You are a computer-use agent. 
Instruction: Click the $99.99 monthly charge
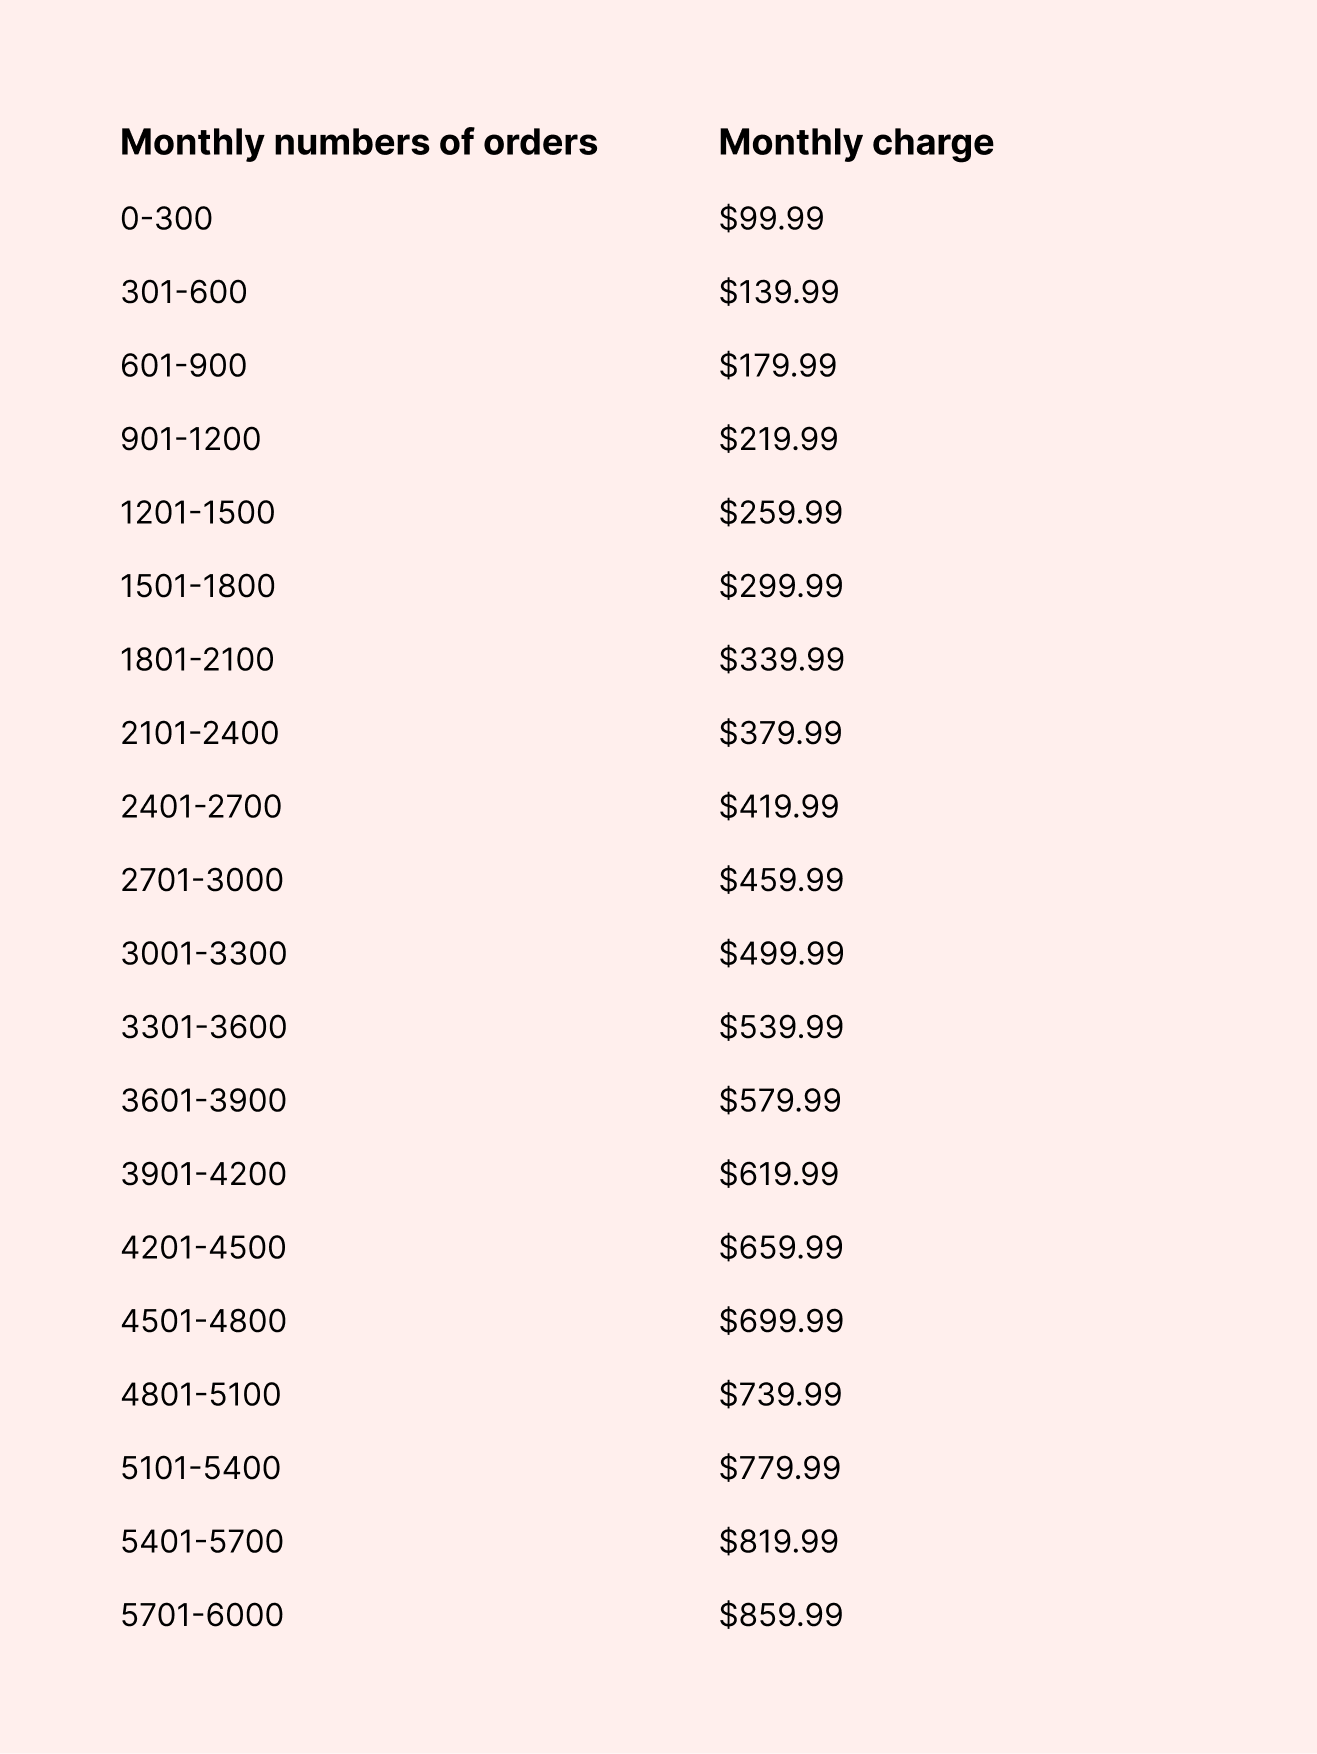pos(771,218)
